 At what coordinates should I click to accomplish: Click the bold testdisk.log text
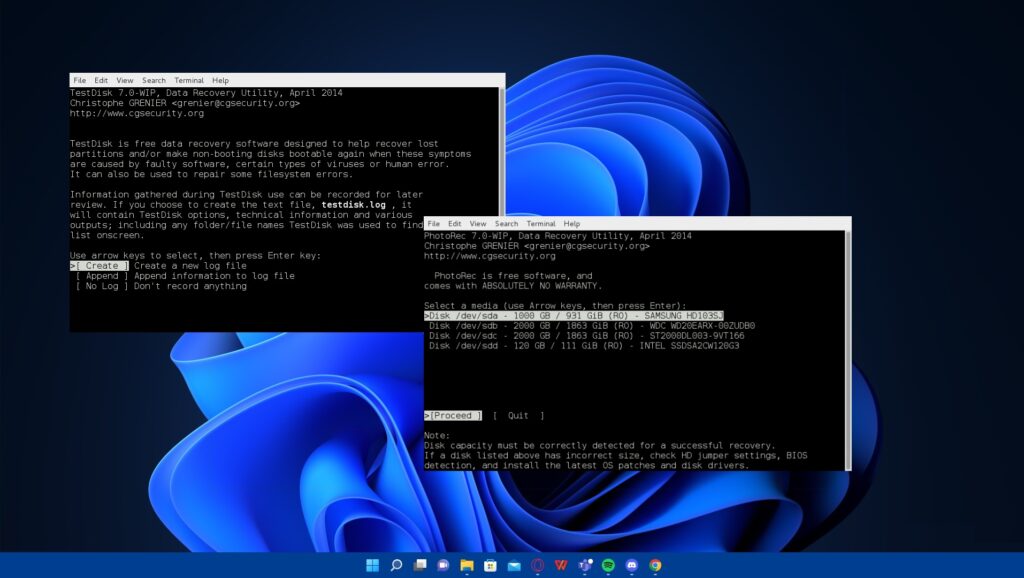(x=353, y=204)
